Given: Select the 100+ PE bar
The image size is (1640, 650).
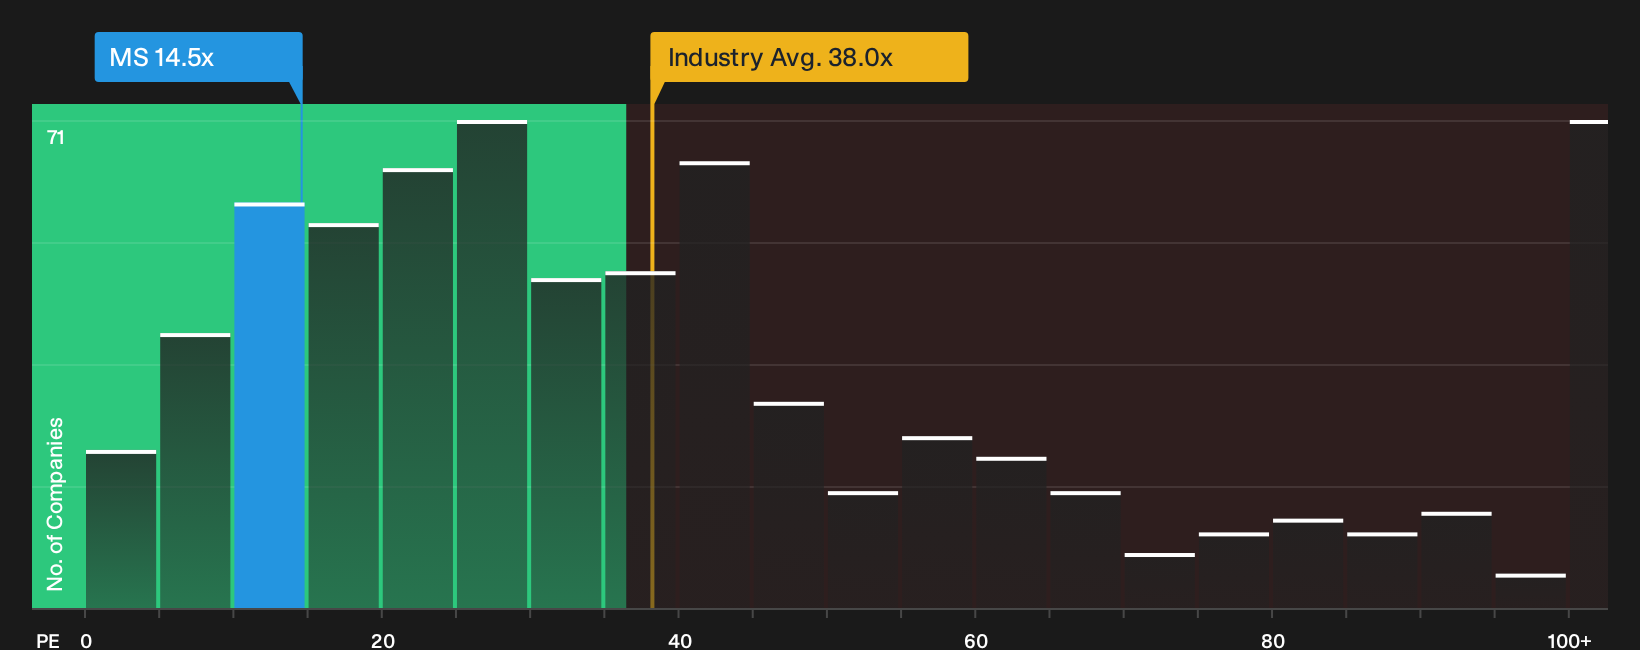Looking at the screenshot, I should point(1589,364).
